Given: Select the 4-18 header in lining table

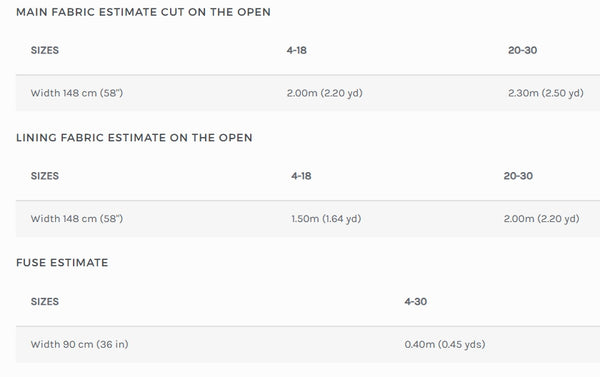Looking at the screenshot, I should tap(301, 176).
